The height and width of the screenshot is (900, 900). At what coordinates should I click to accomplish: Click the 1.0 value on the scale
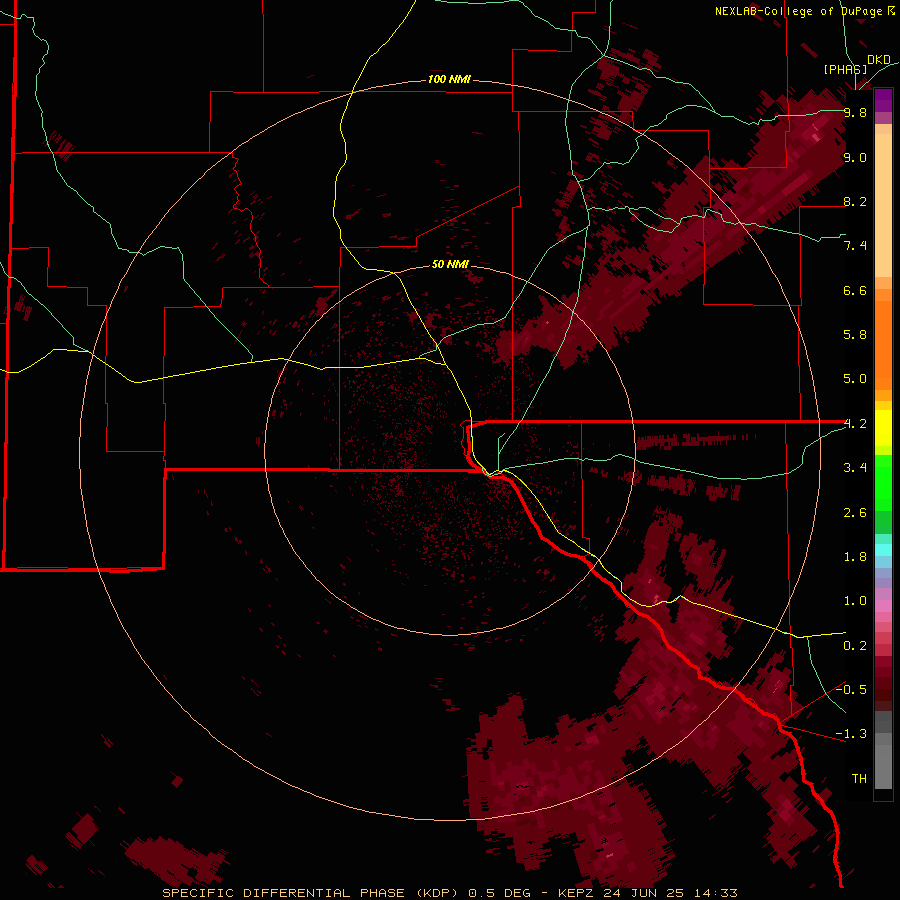tap(855, 601)
